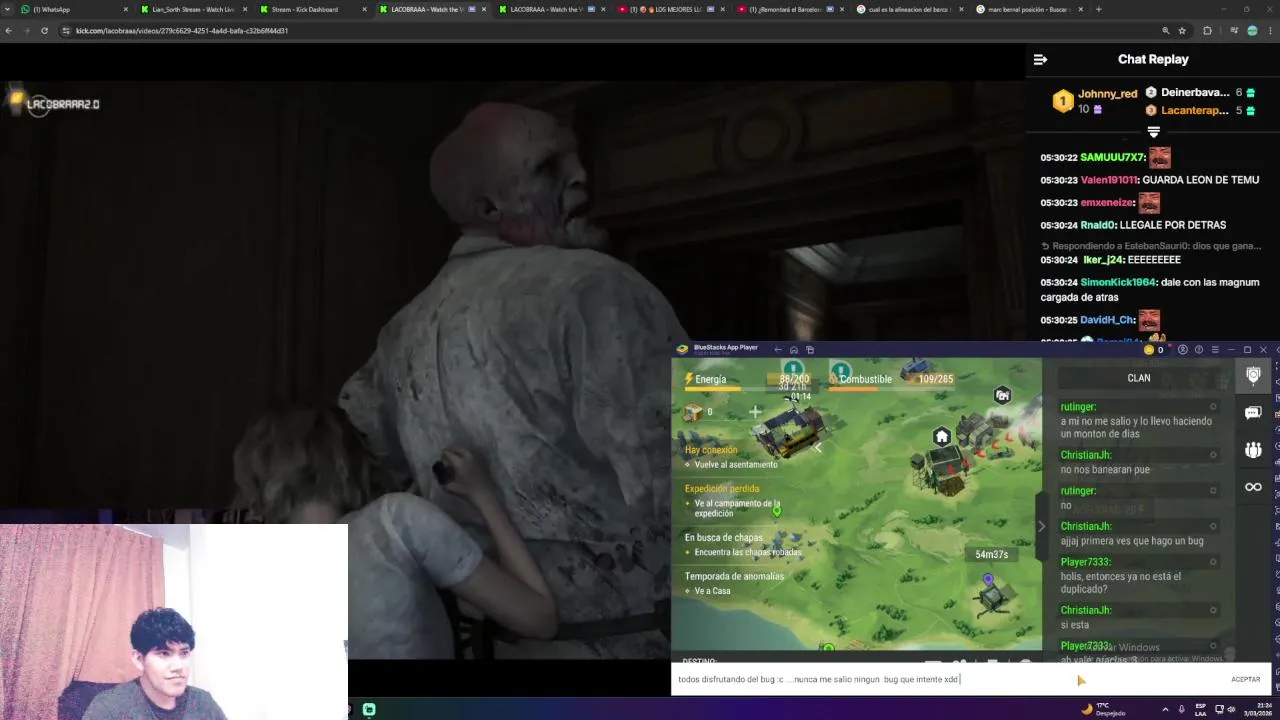Open 'Expedición perdida' quest entry
Image resolution: width=1280 pixels, height=720 pixels.
point(732,500)
